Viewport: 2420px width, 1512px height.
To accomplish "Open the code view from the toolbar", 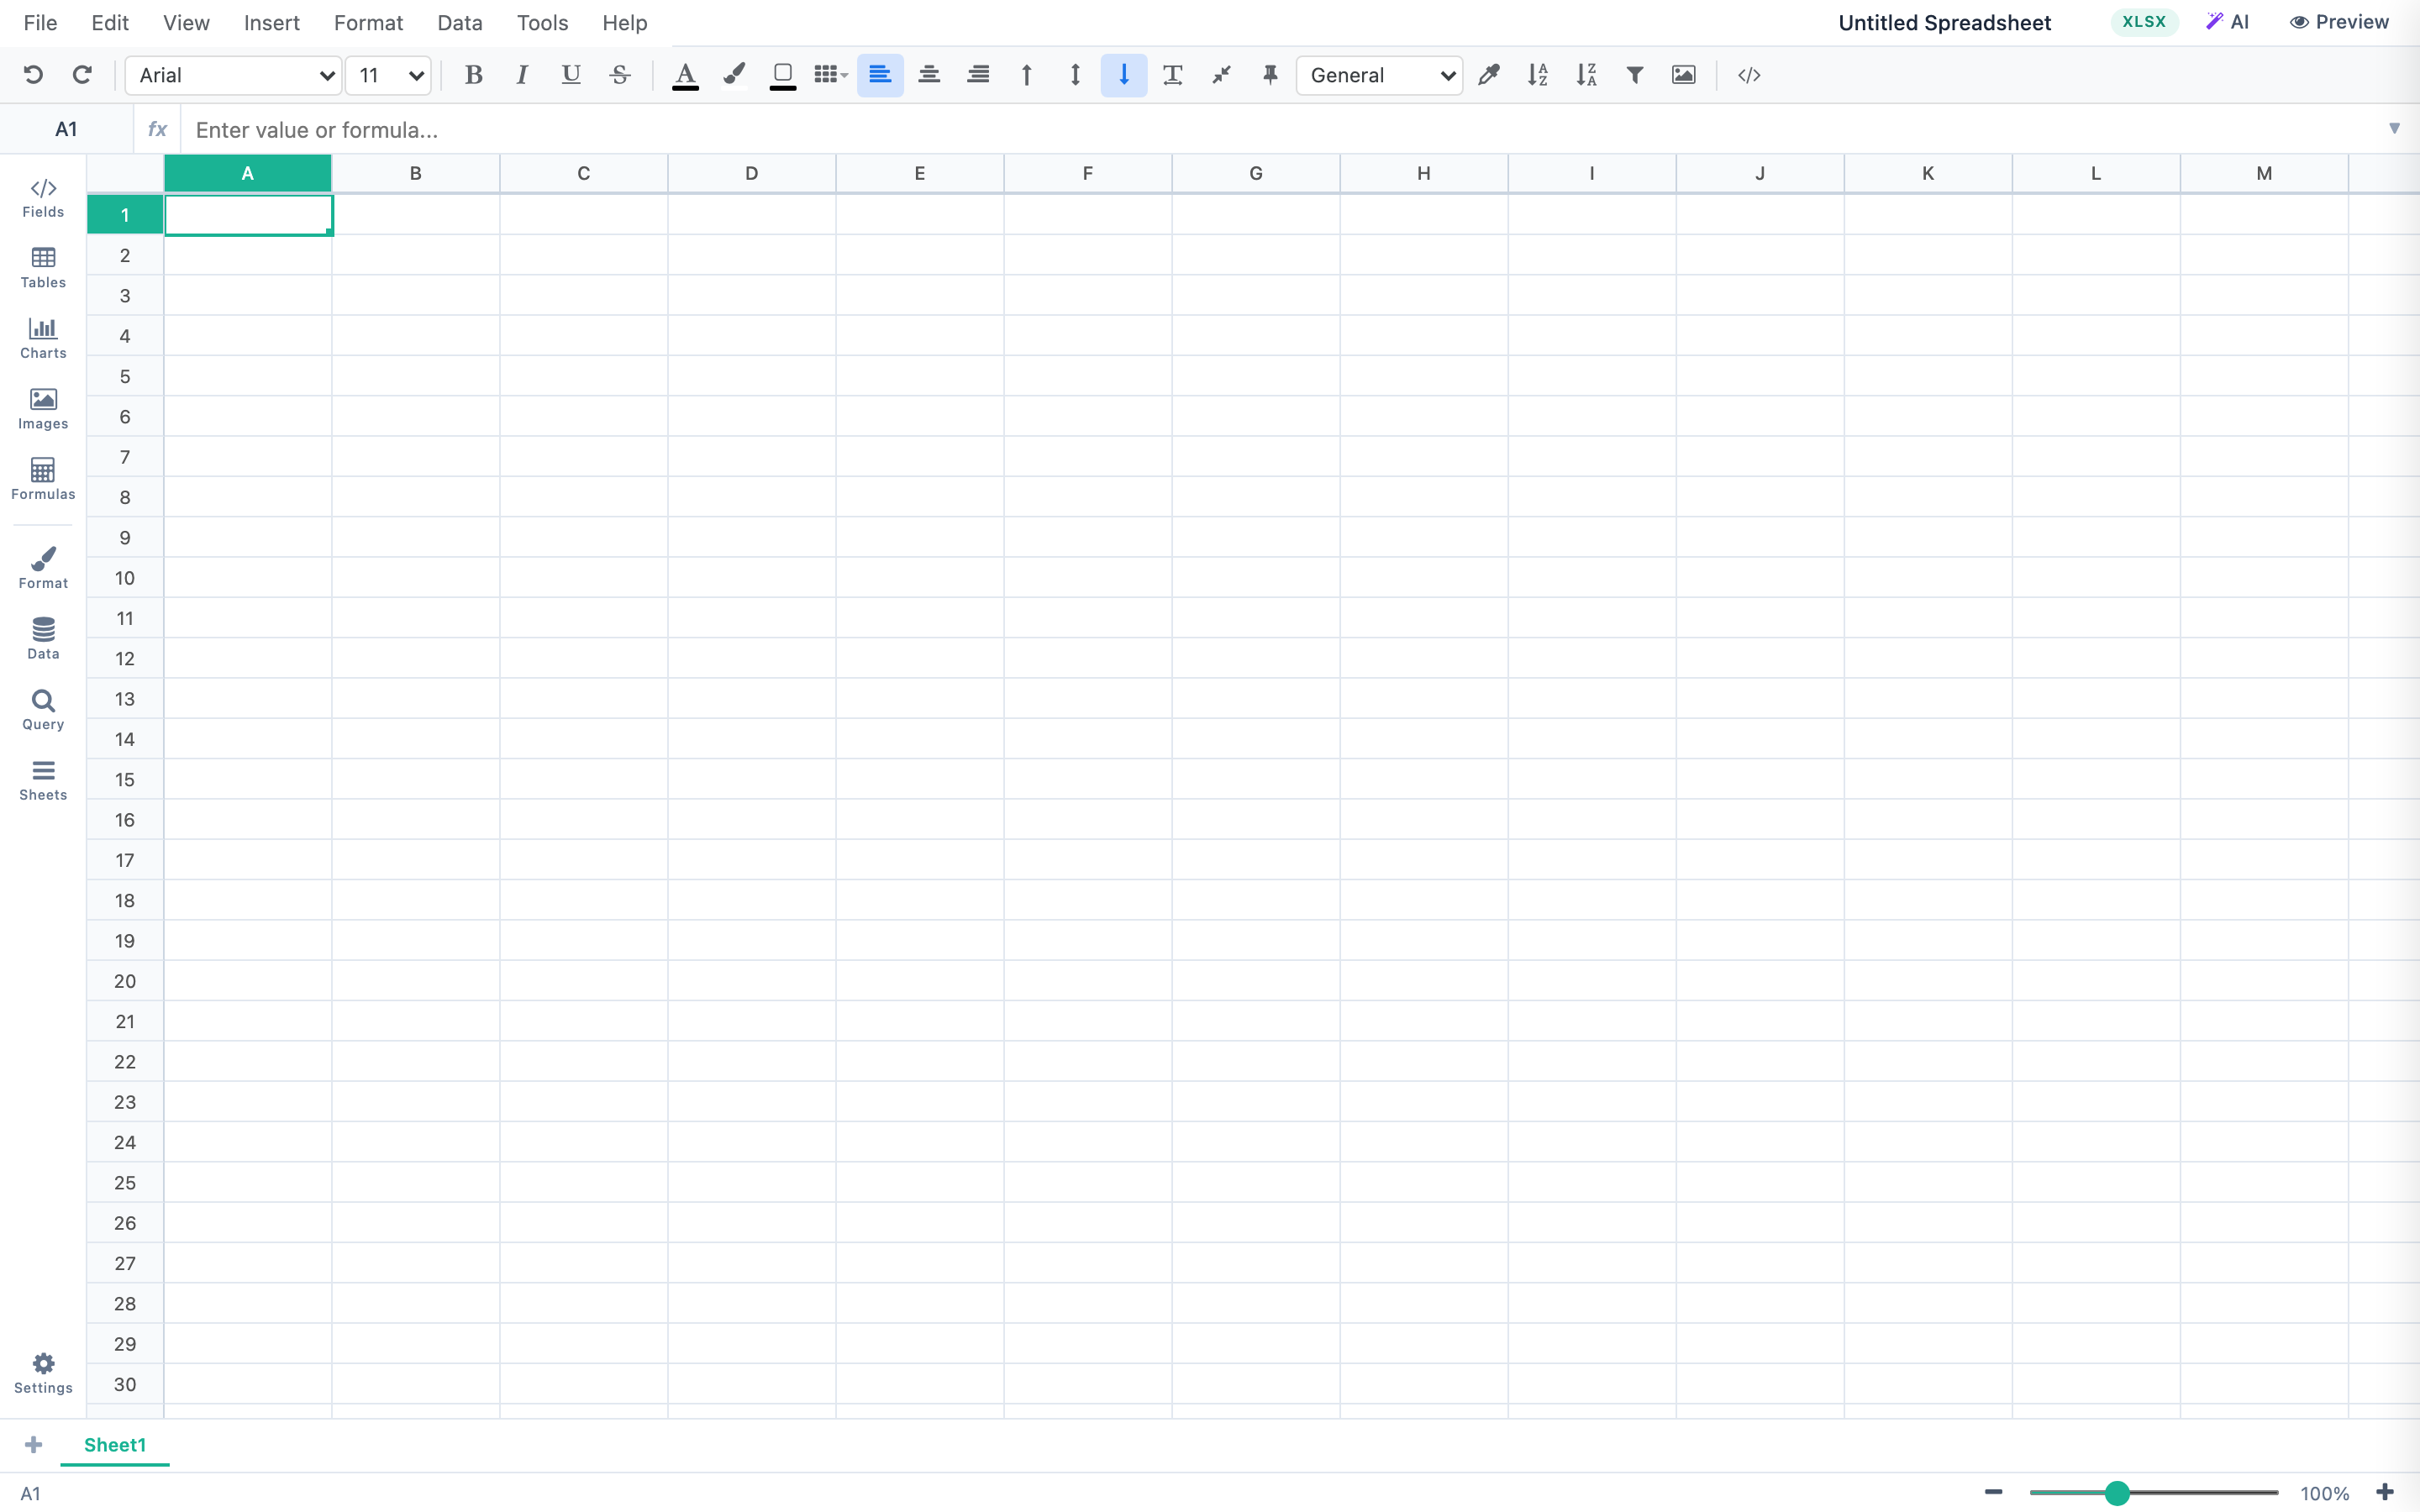I will click(x=1747, y=75).
